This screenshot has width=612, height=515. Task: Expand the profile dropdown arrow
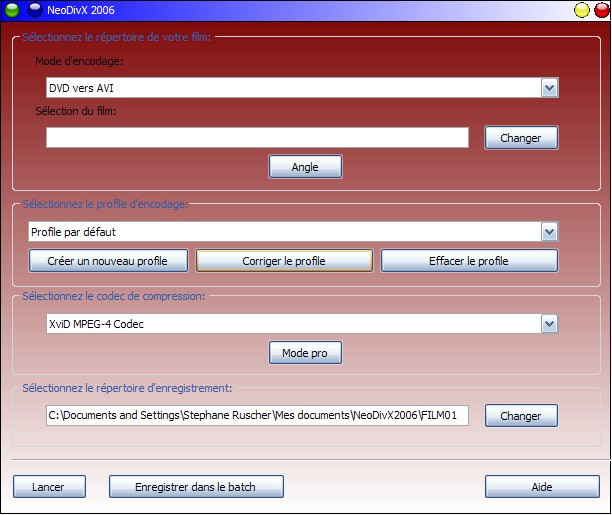pyautogui.click(x=550, y=232)
